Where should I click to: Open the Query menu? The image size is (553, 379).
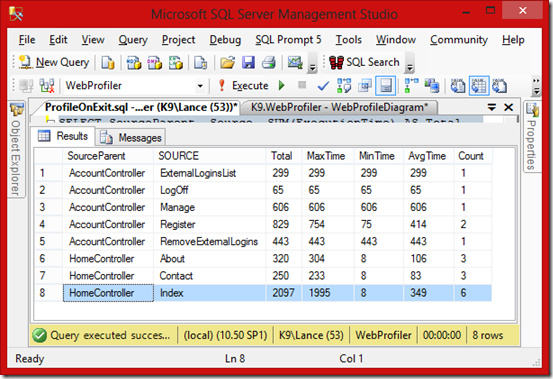(133, 39)
